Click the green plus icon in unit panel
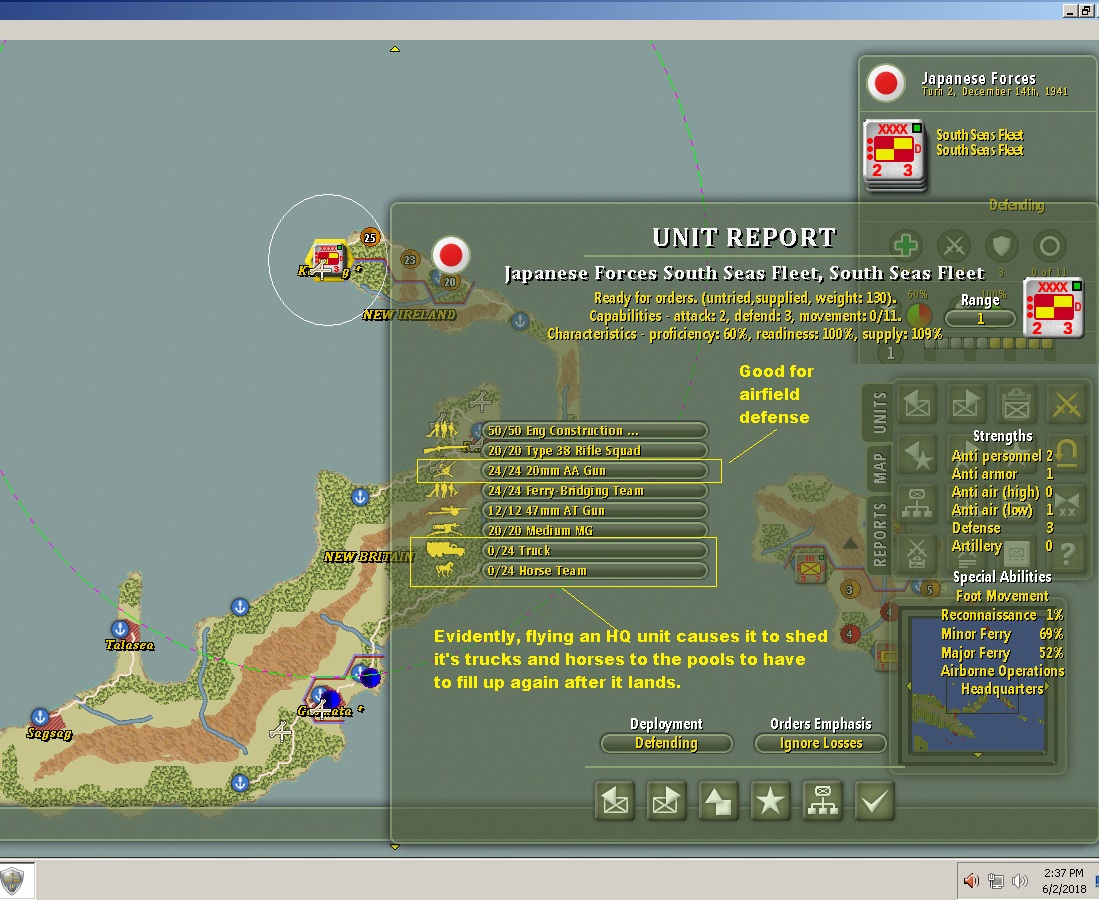Screen dimensions: 1099x900 tap(906, 246)
